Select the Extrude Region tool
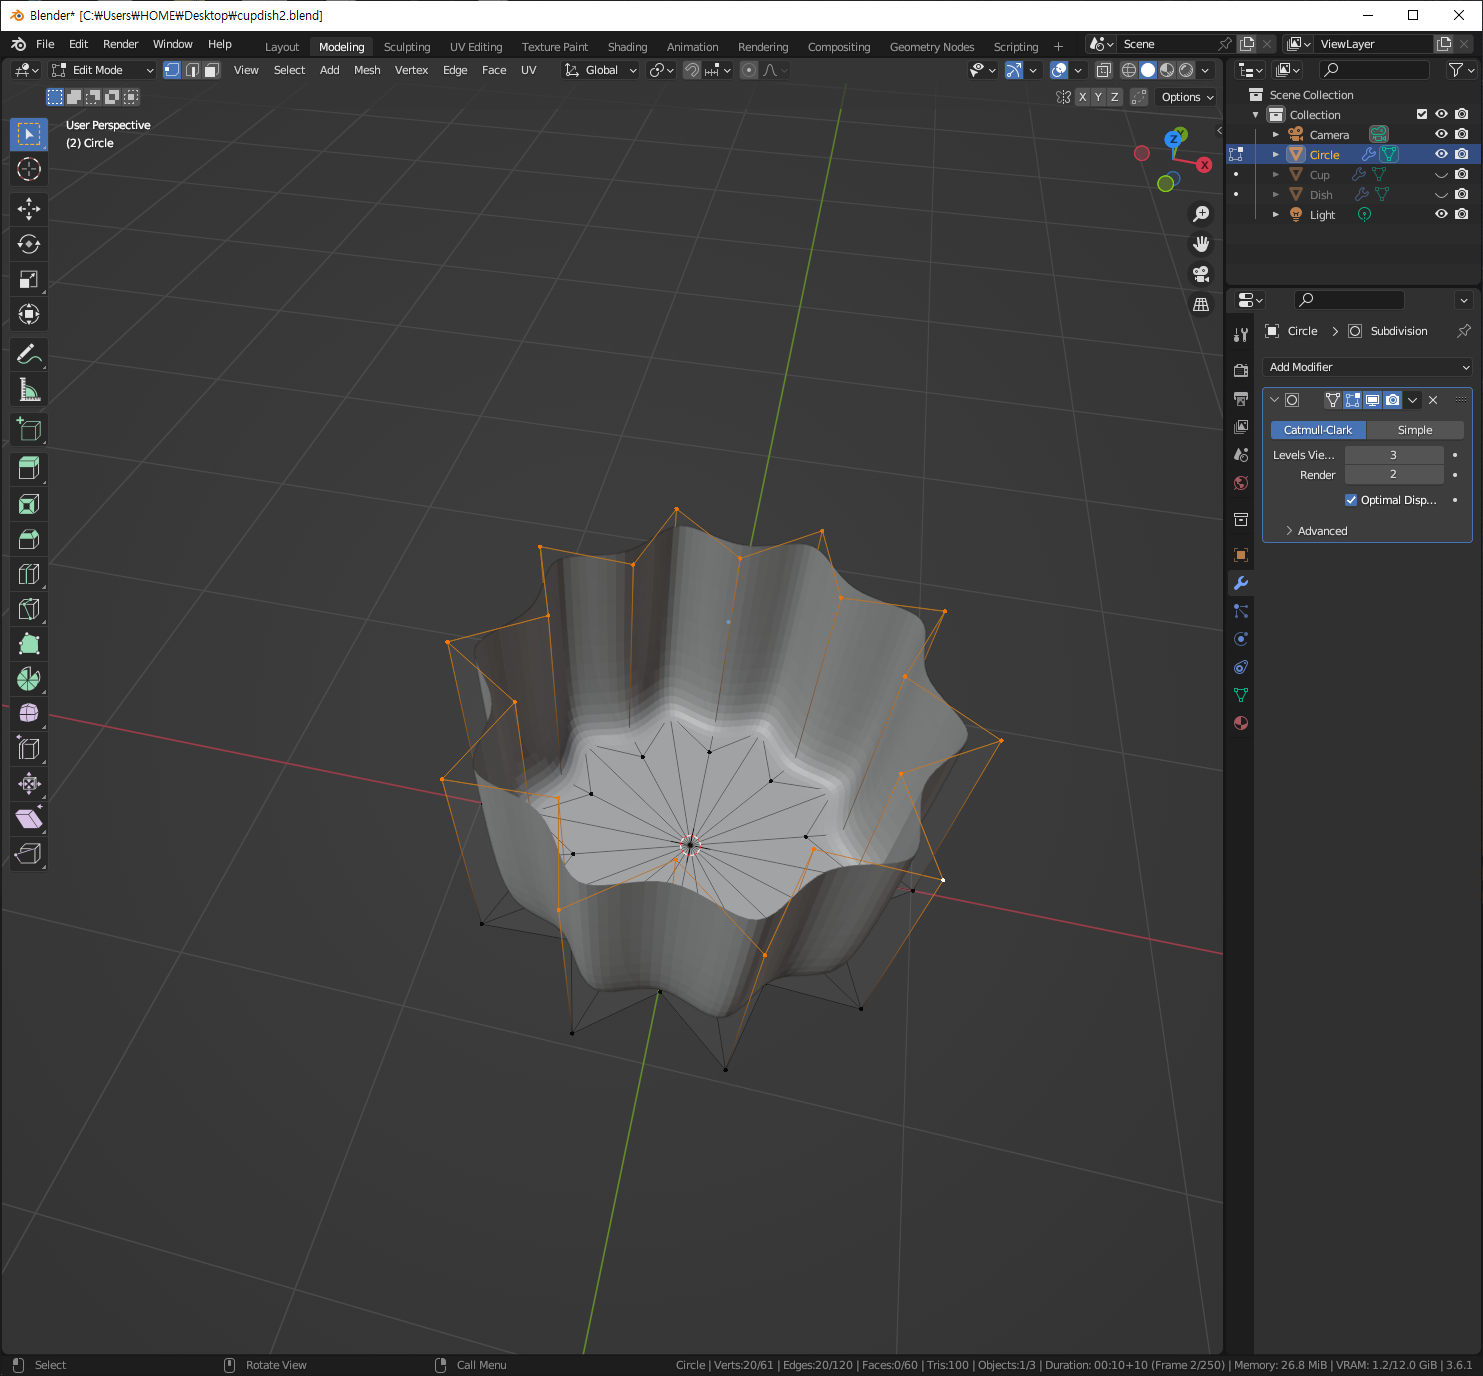Screen dimensions: 1483x1376 click(x=29, y=468)
